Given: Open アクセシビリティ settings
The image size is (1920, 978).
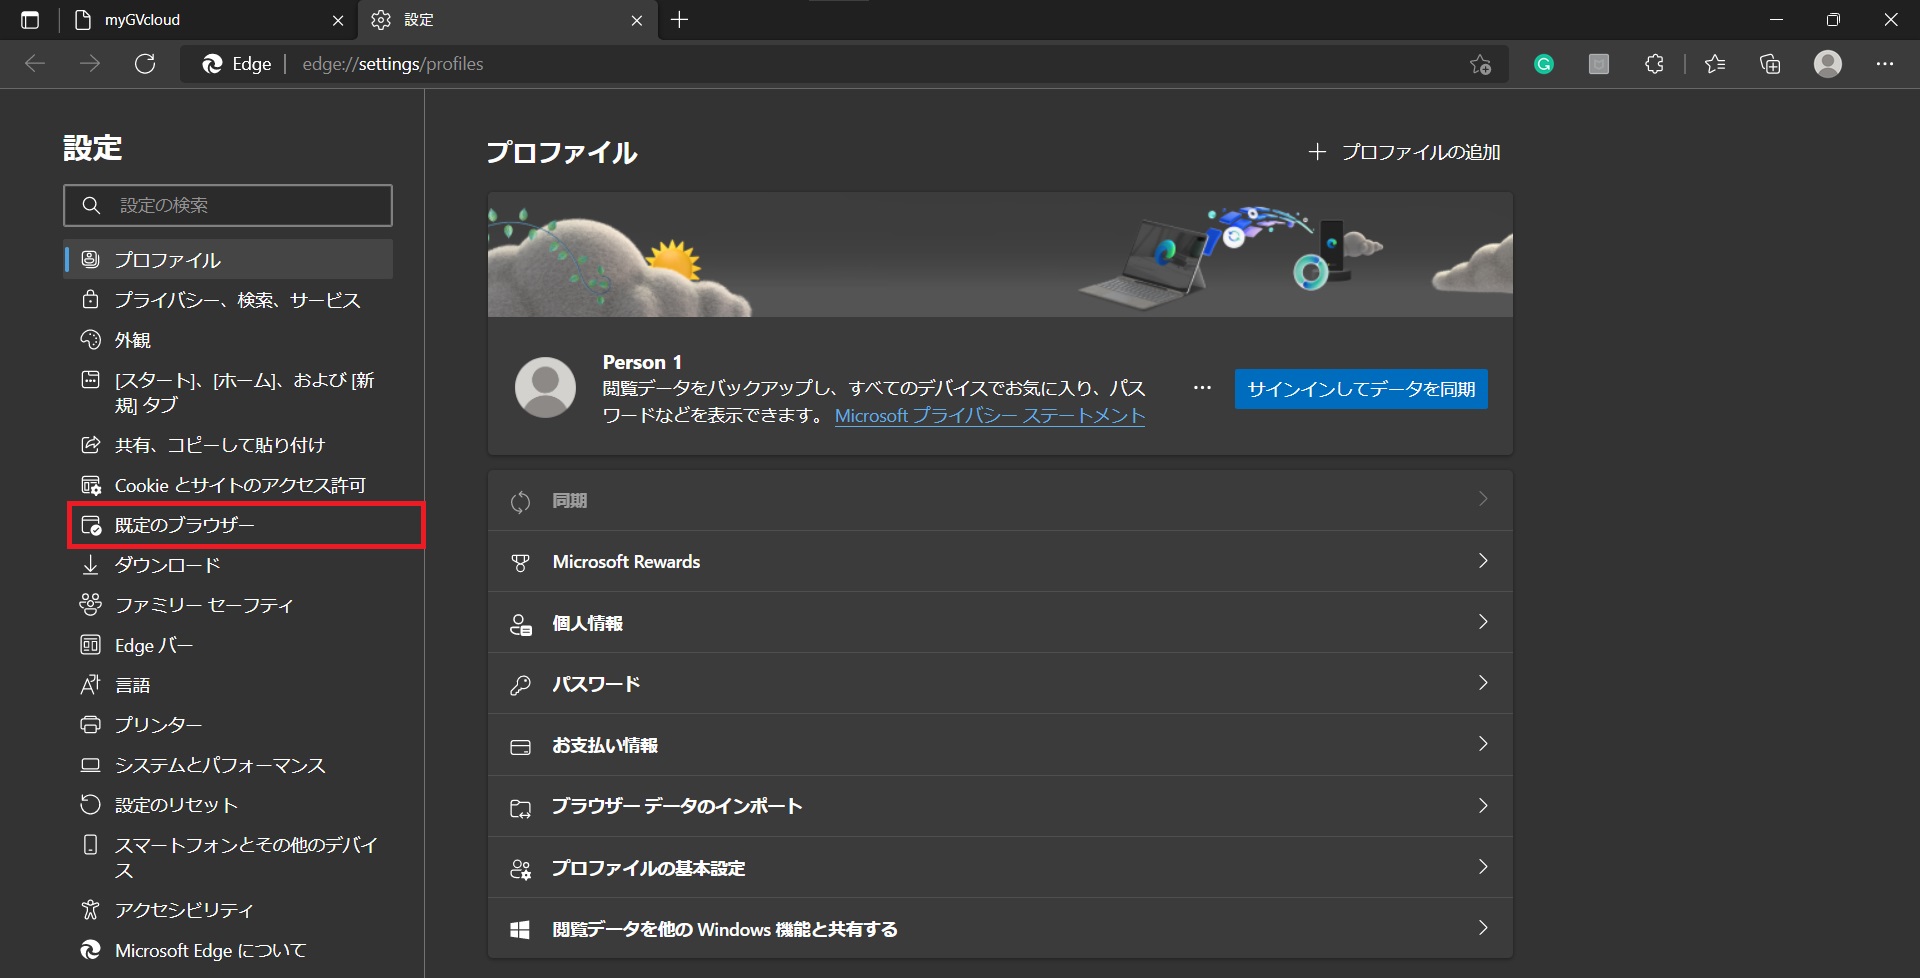Looking at the screenshot, I should [x=229, y=910].
